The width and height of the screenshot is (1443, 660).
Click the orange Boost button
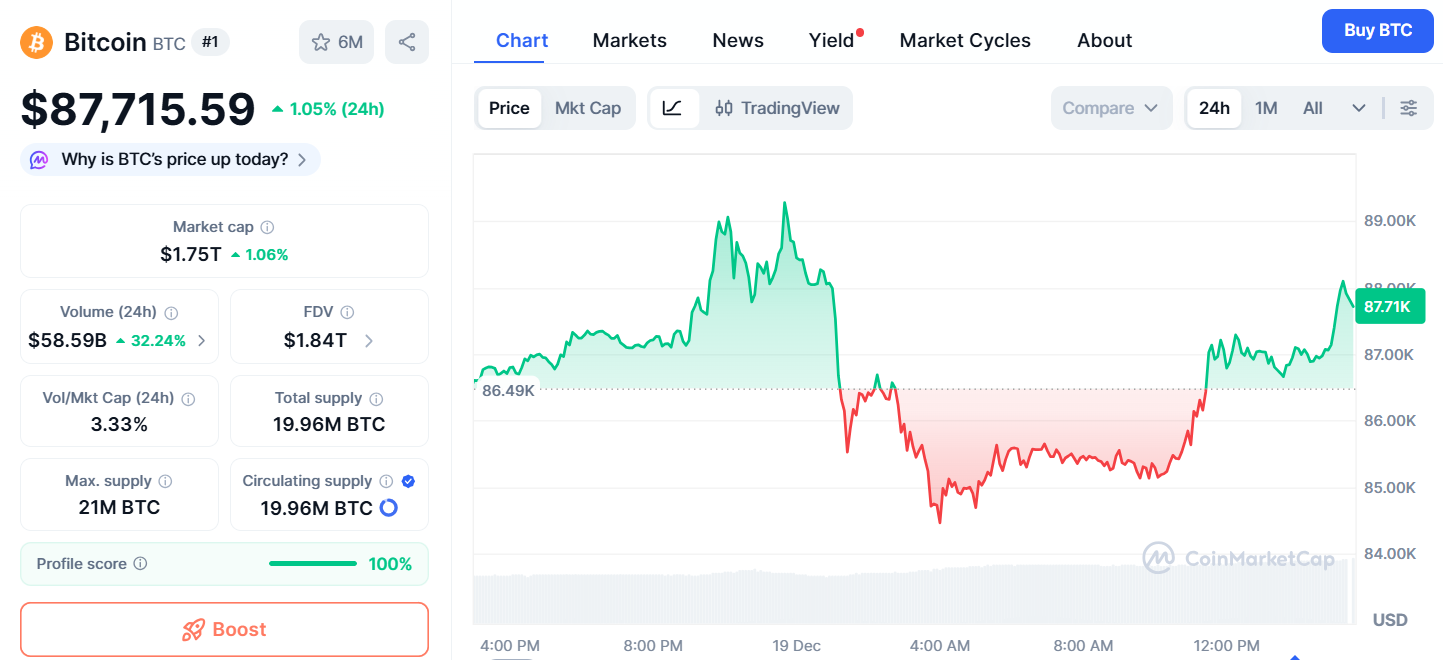click(x=224, y=629)
